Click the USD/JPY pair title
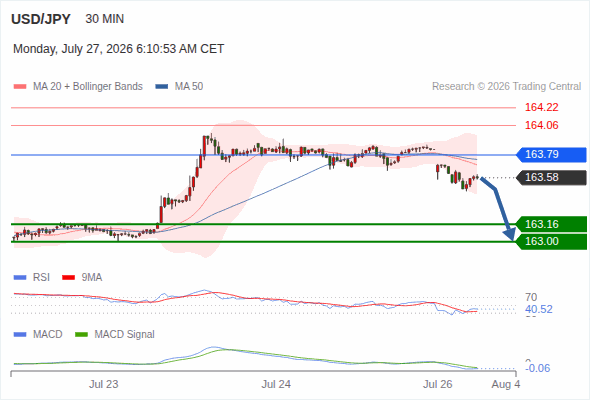 41,19
